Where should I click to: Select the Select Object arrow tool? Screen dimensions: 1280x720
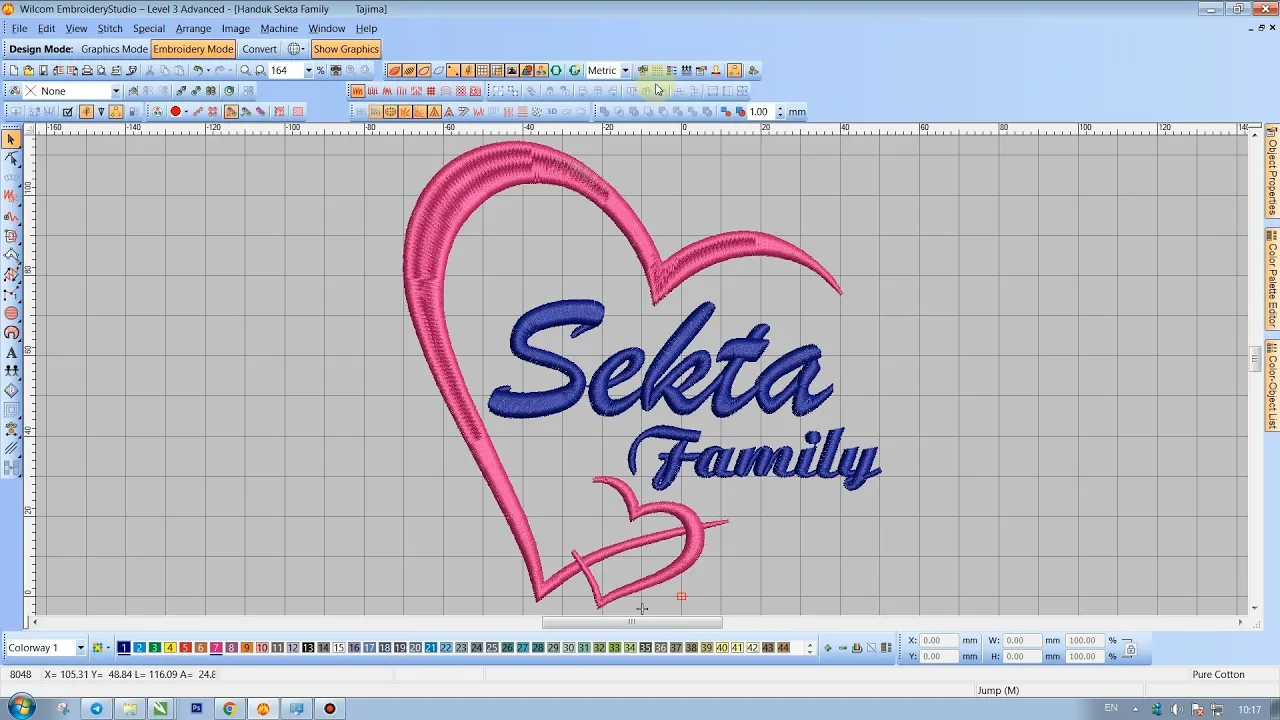pos(12,140)
